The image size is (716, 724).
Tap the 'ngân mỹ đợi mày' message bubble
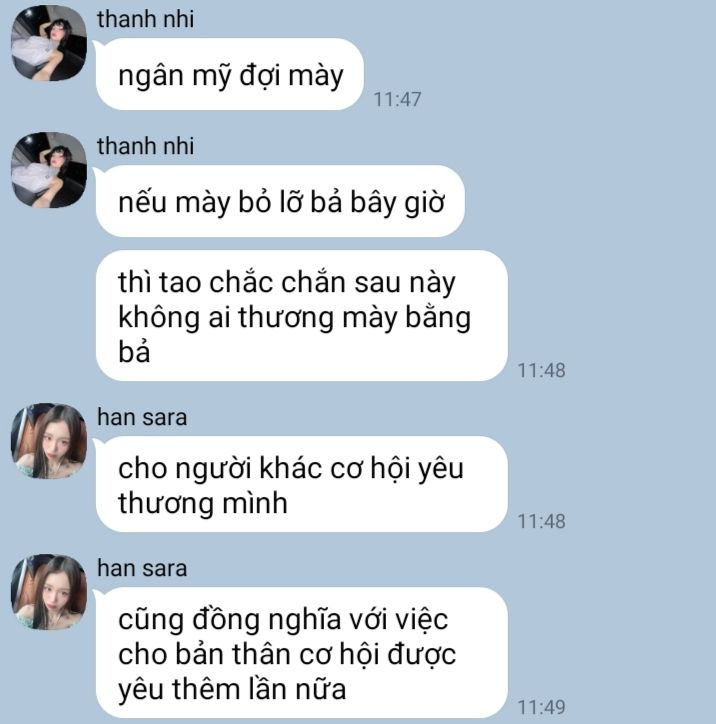[x=229, y=74]
